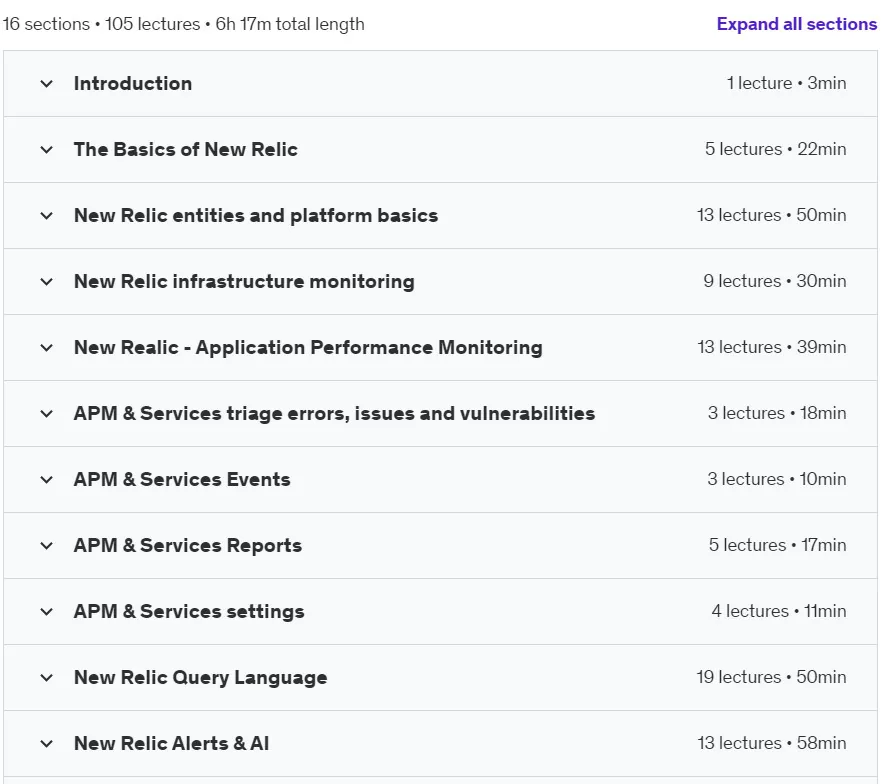Expand Application Performance Monitoring section chevron

[47, 348]
